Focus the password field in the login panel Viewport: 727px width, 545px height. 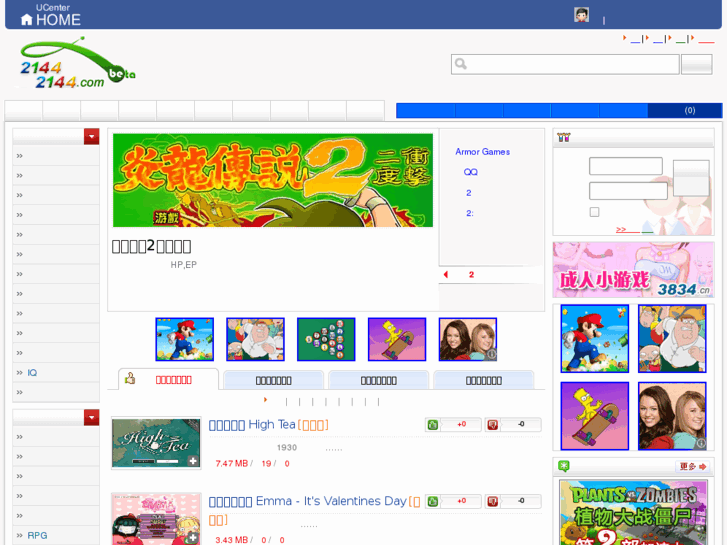click(628, 191)
